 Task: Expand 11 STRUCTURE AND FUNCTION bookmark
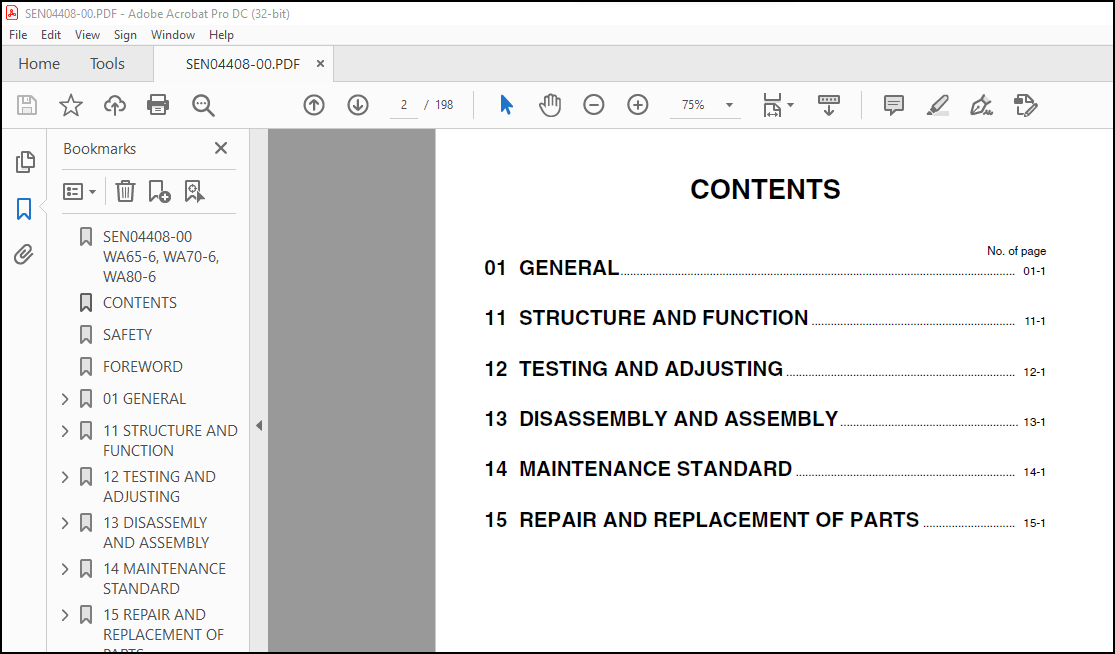point(65,431)
